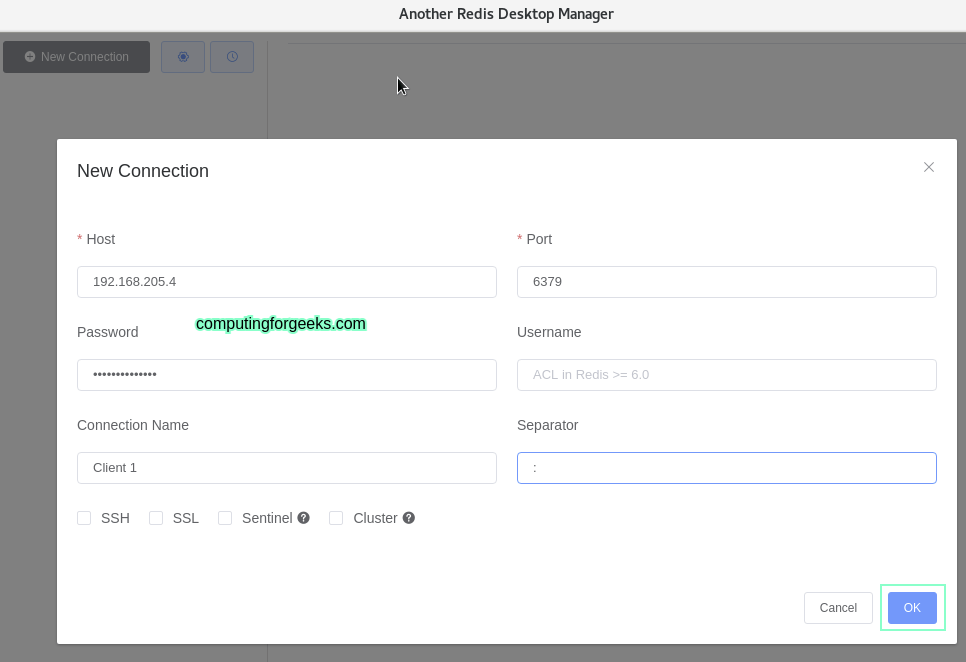Toggle the Sentinel checkbox
Screen dimensions: 966x662
point(225,518)
